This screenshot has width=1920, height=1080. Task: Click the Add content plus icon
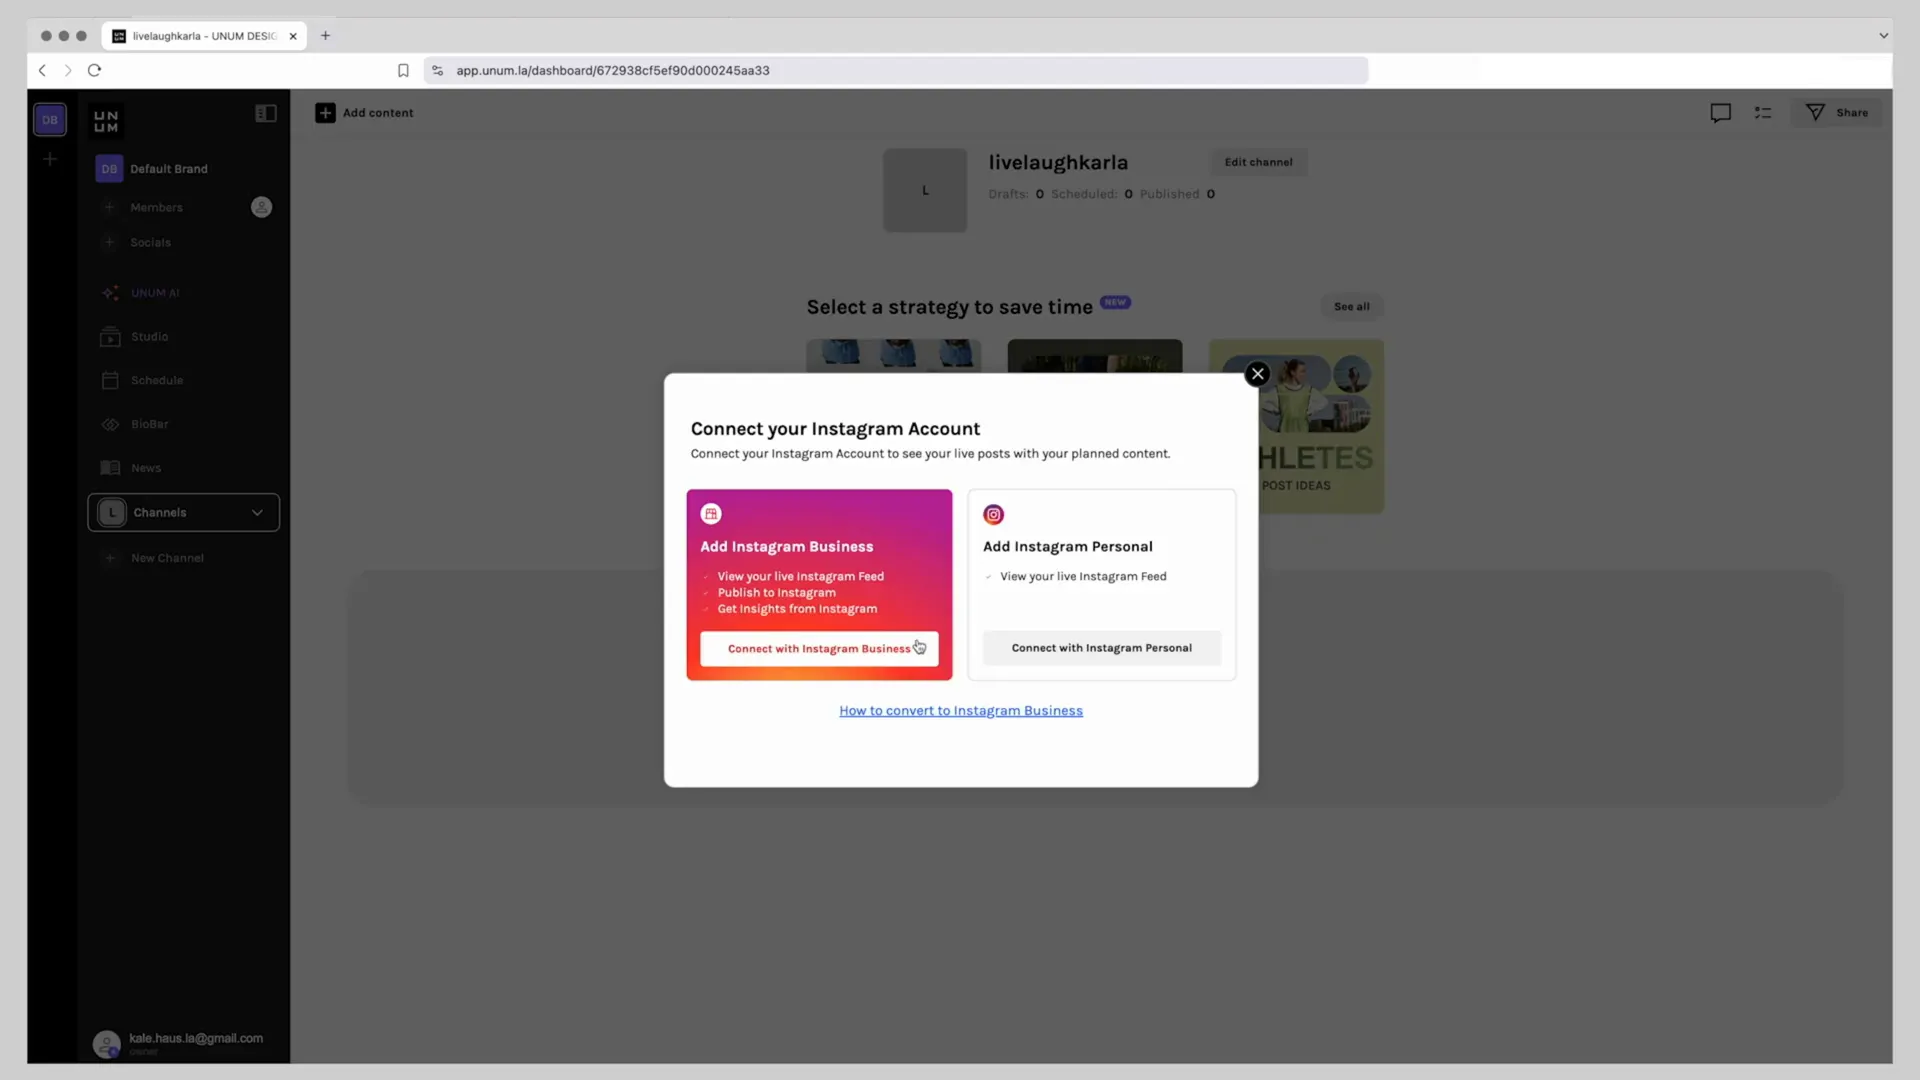325,113
